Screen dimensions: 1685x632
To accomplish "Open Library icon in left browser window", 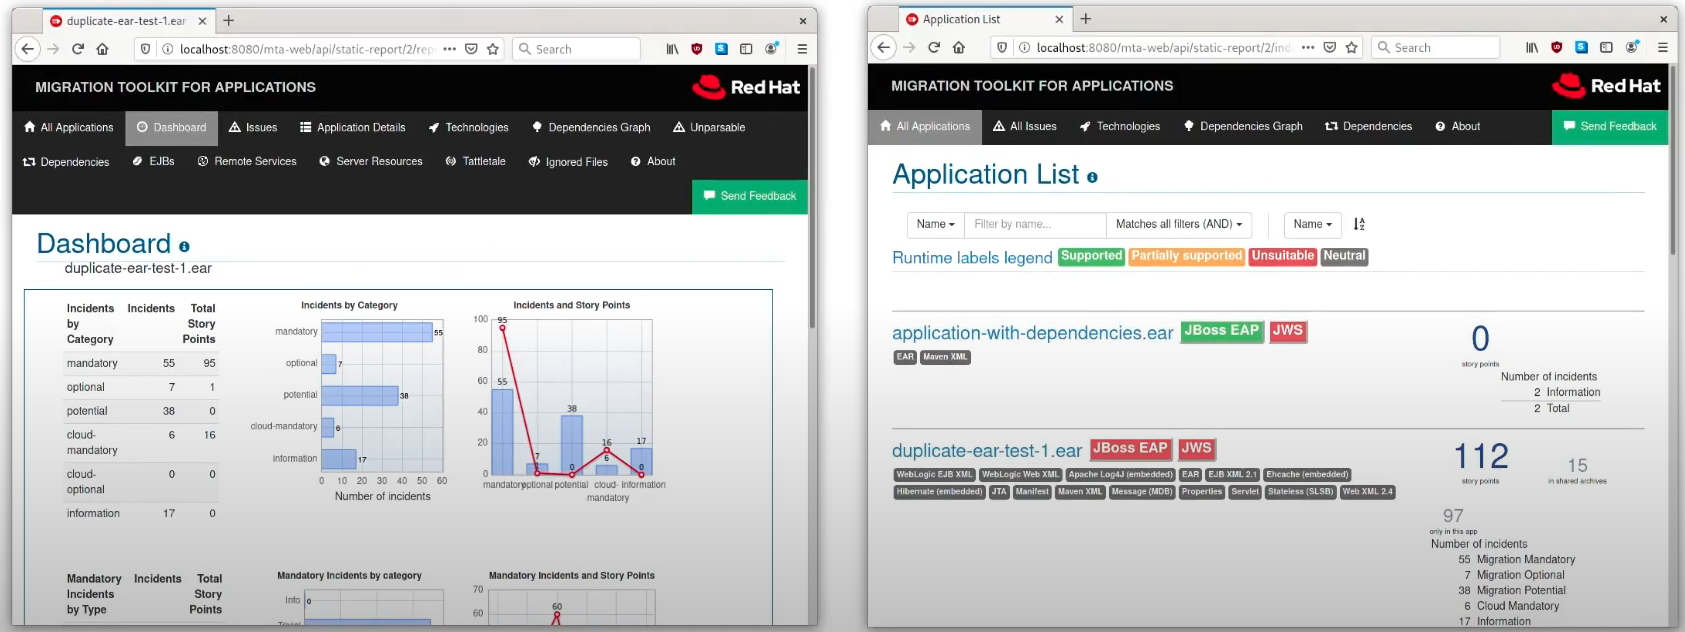I will pos(673,48).
